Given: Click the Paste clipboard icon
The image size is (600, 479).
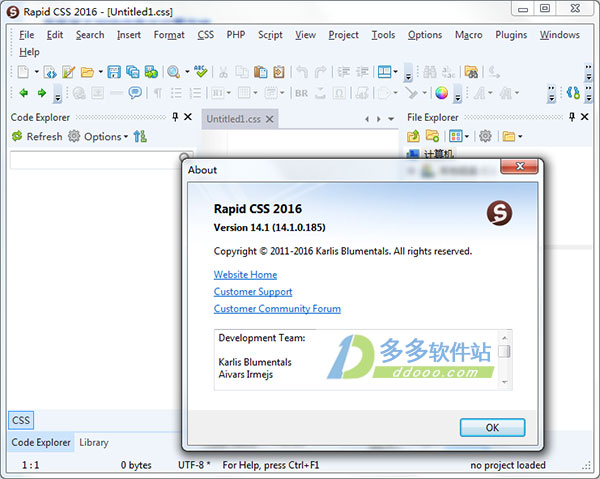Looking at the screenshot, I should click(261, 72).
